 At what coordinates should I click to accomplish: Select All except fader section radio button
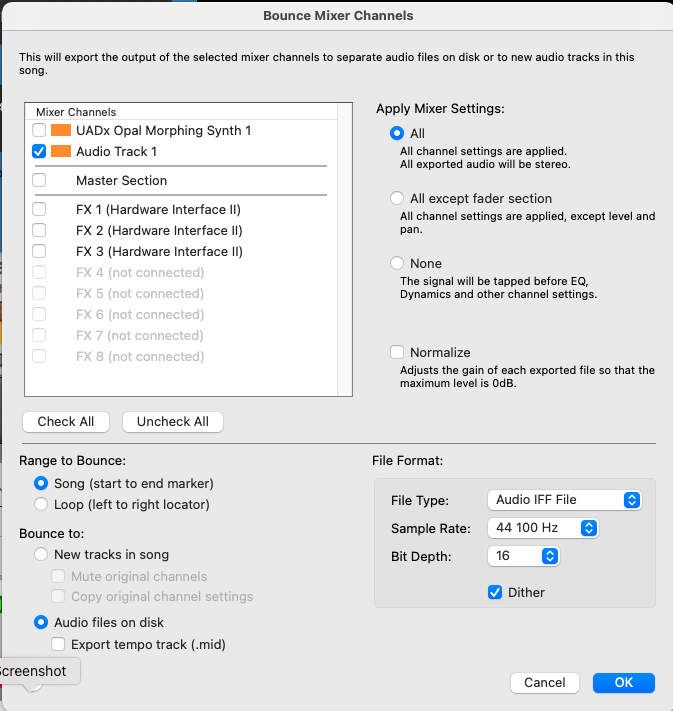pos(397,198)
